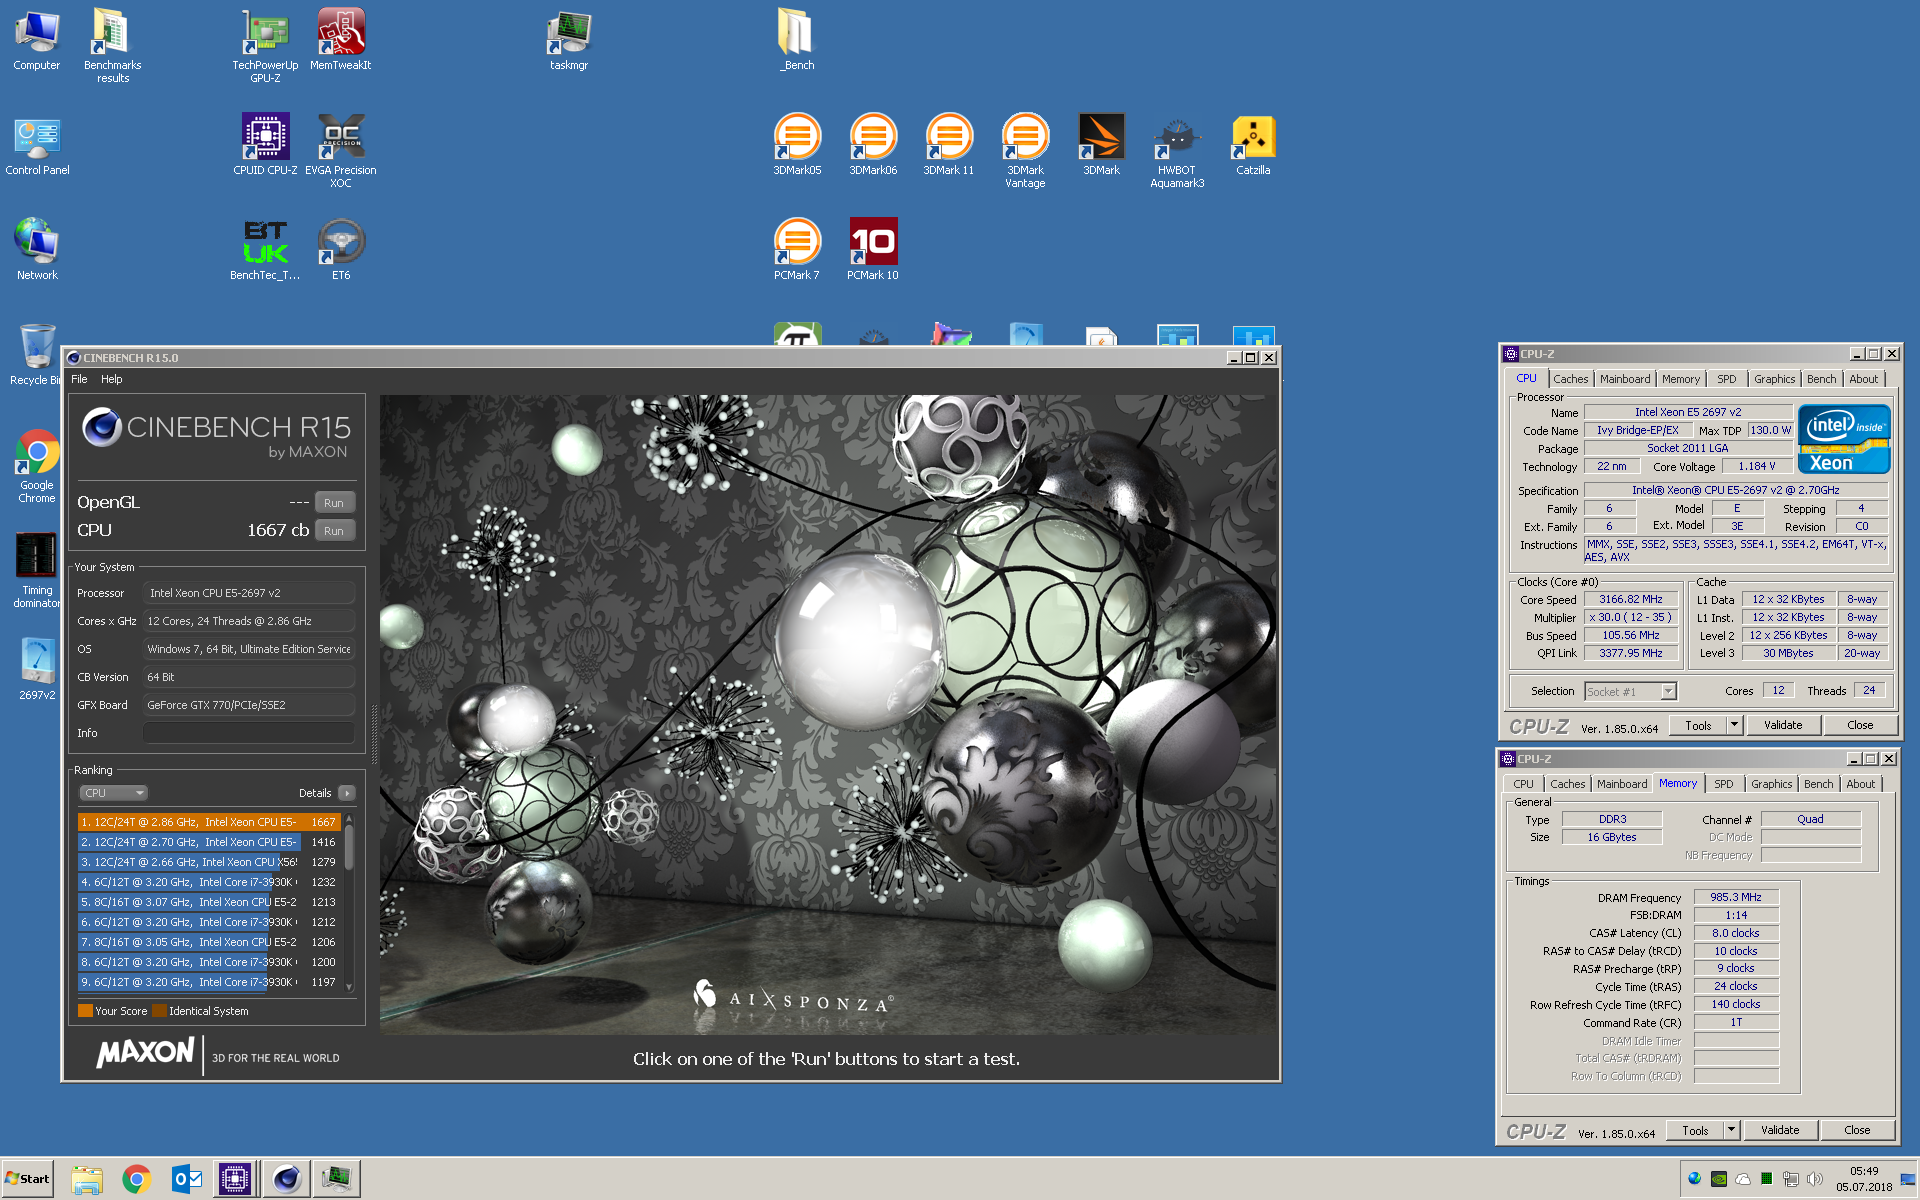Select ranking row with score 1416
The image size is (1920, 1200).
click(209, 842)
